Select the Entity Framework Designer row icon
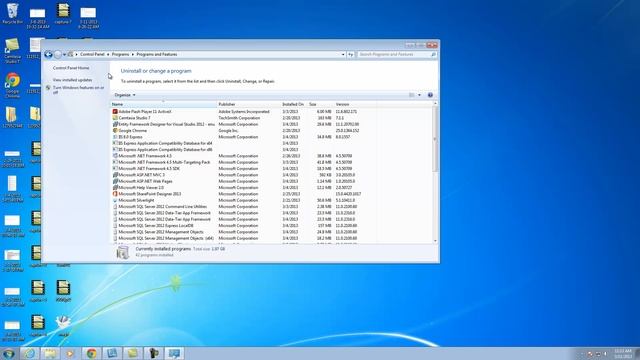 click(x=115, y=124)
